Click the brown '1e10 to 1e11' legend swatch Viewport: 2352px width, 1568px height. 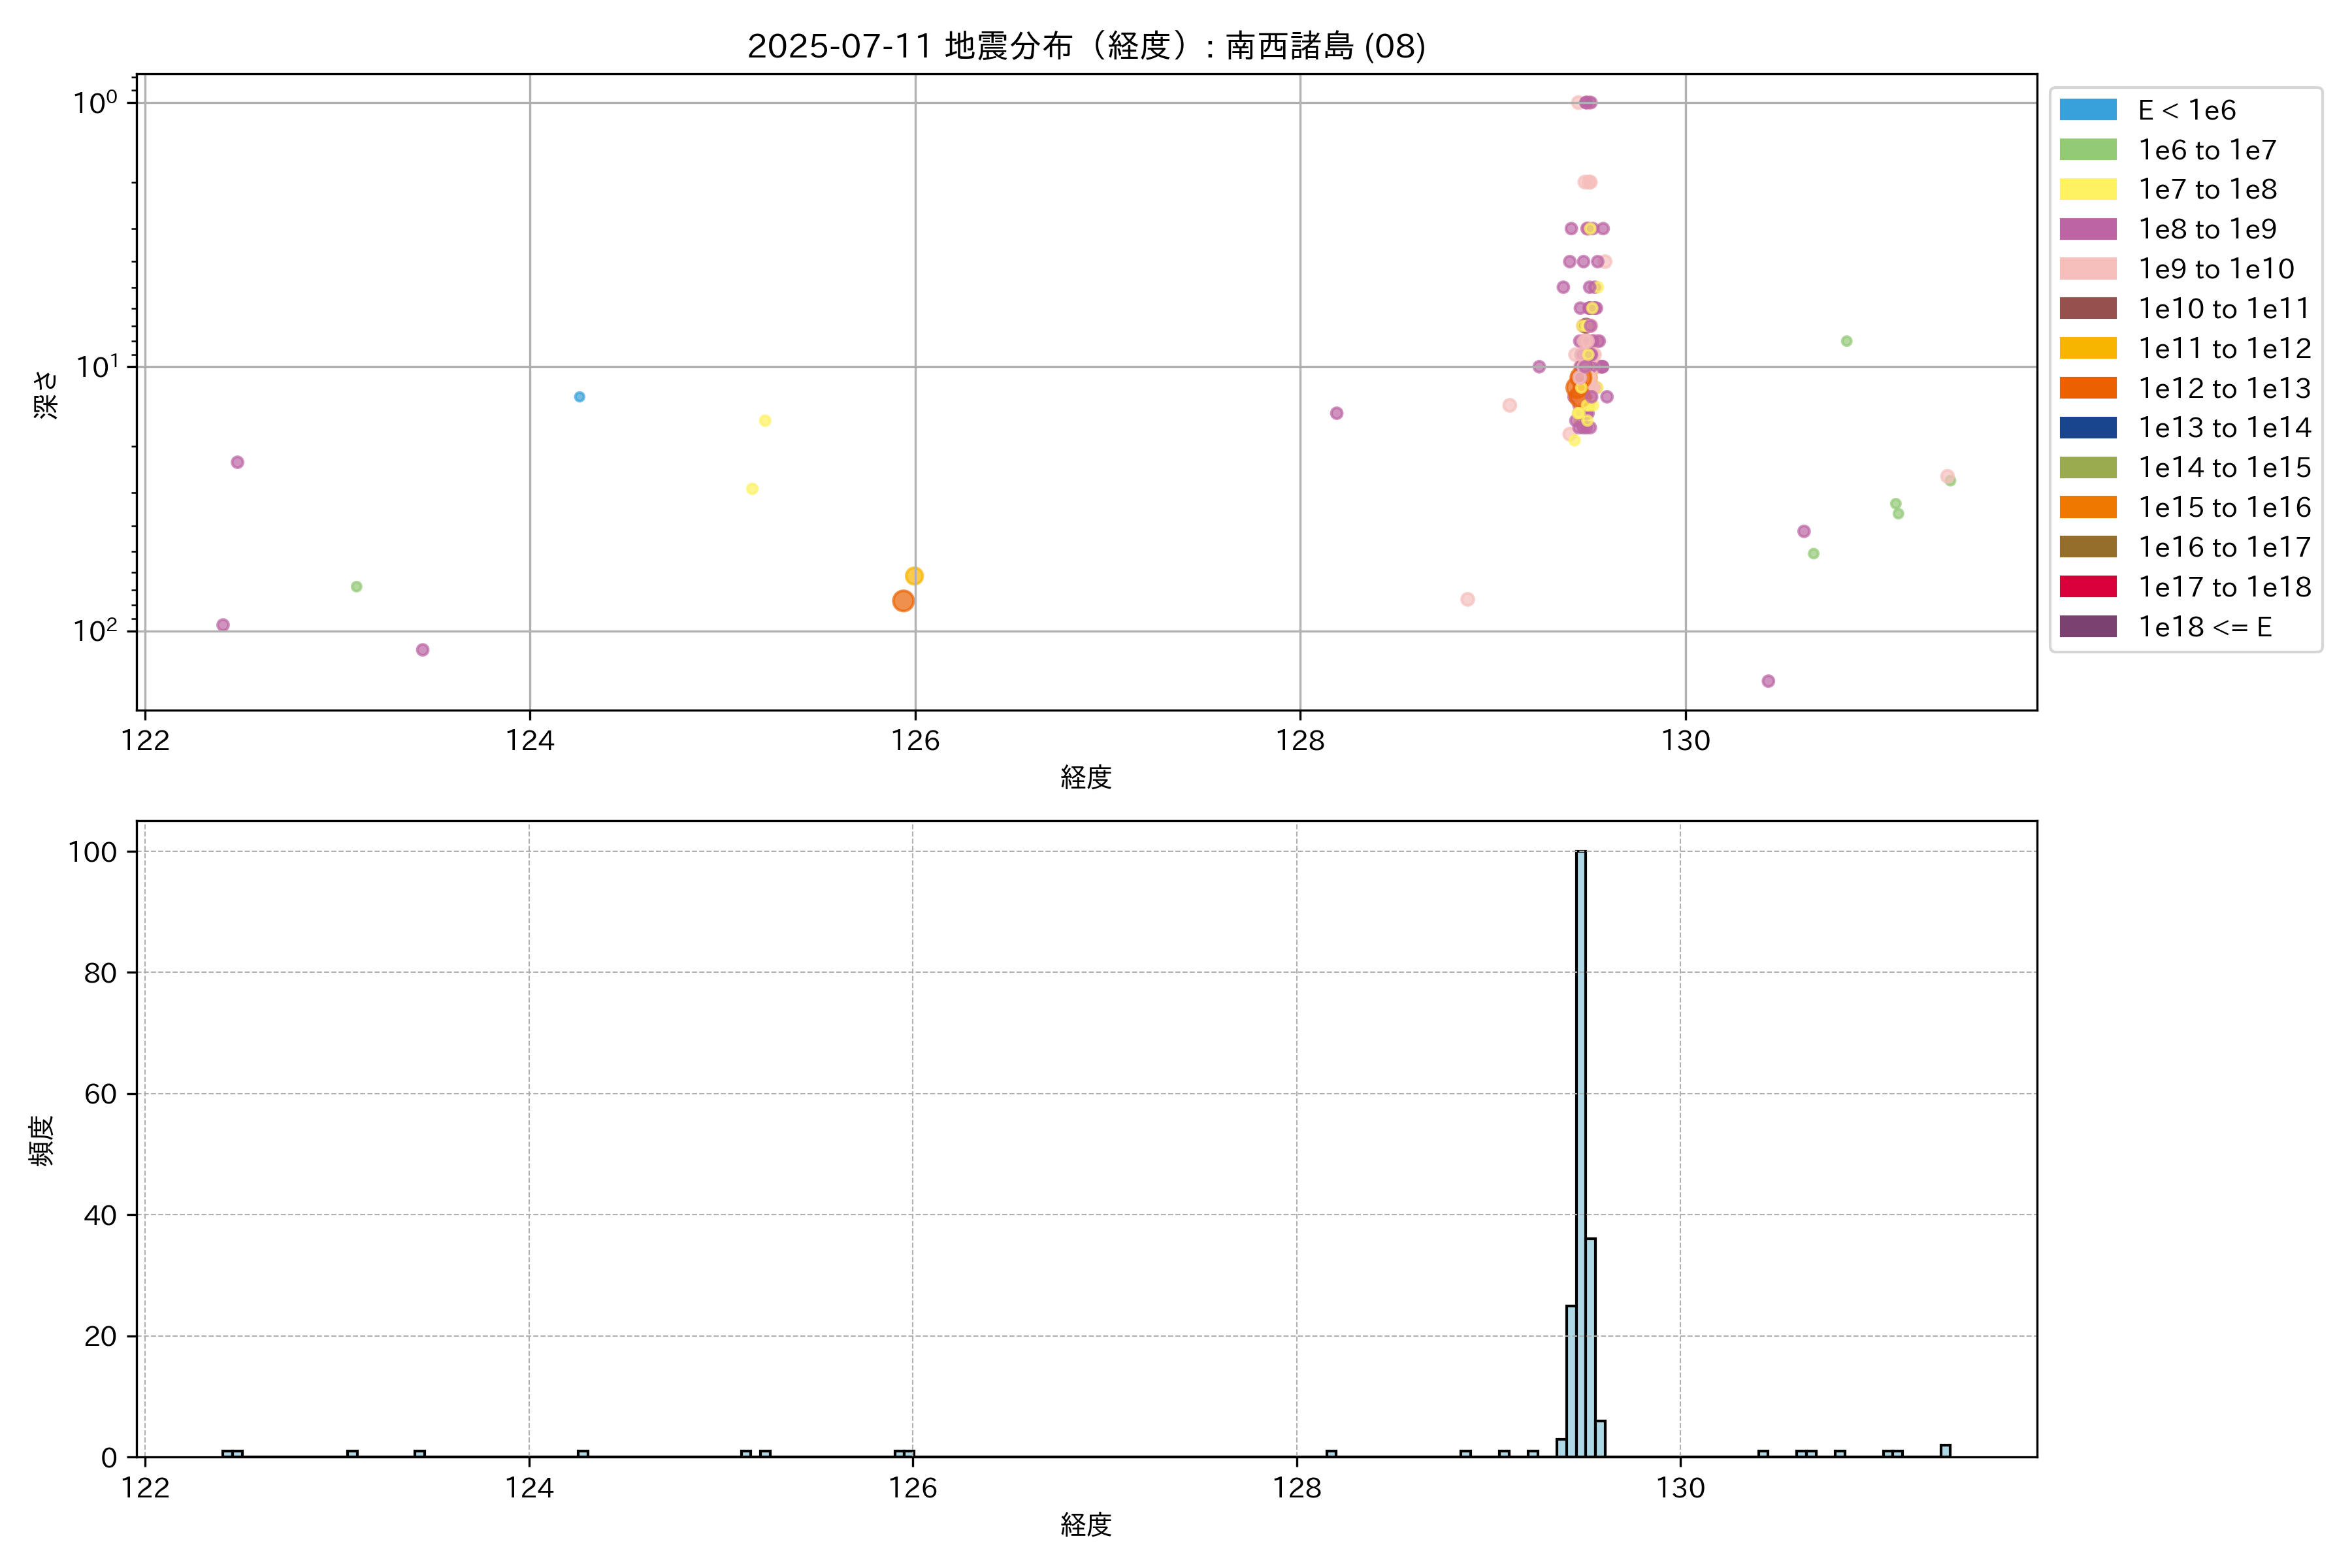click(x=2088, y=308)
